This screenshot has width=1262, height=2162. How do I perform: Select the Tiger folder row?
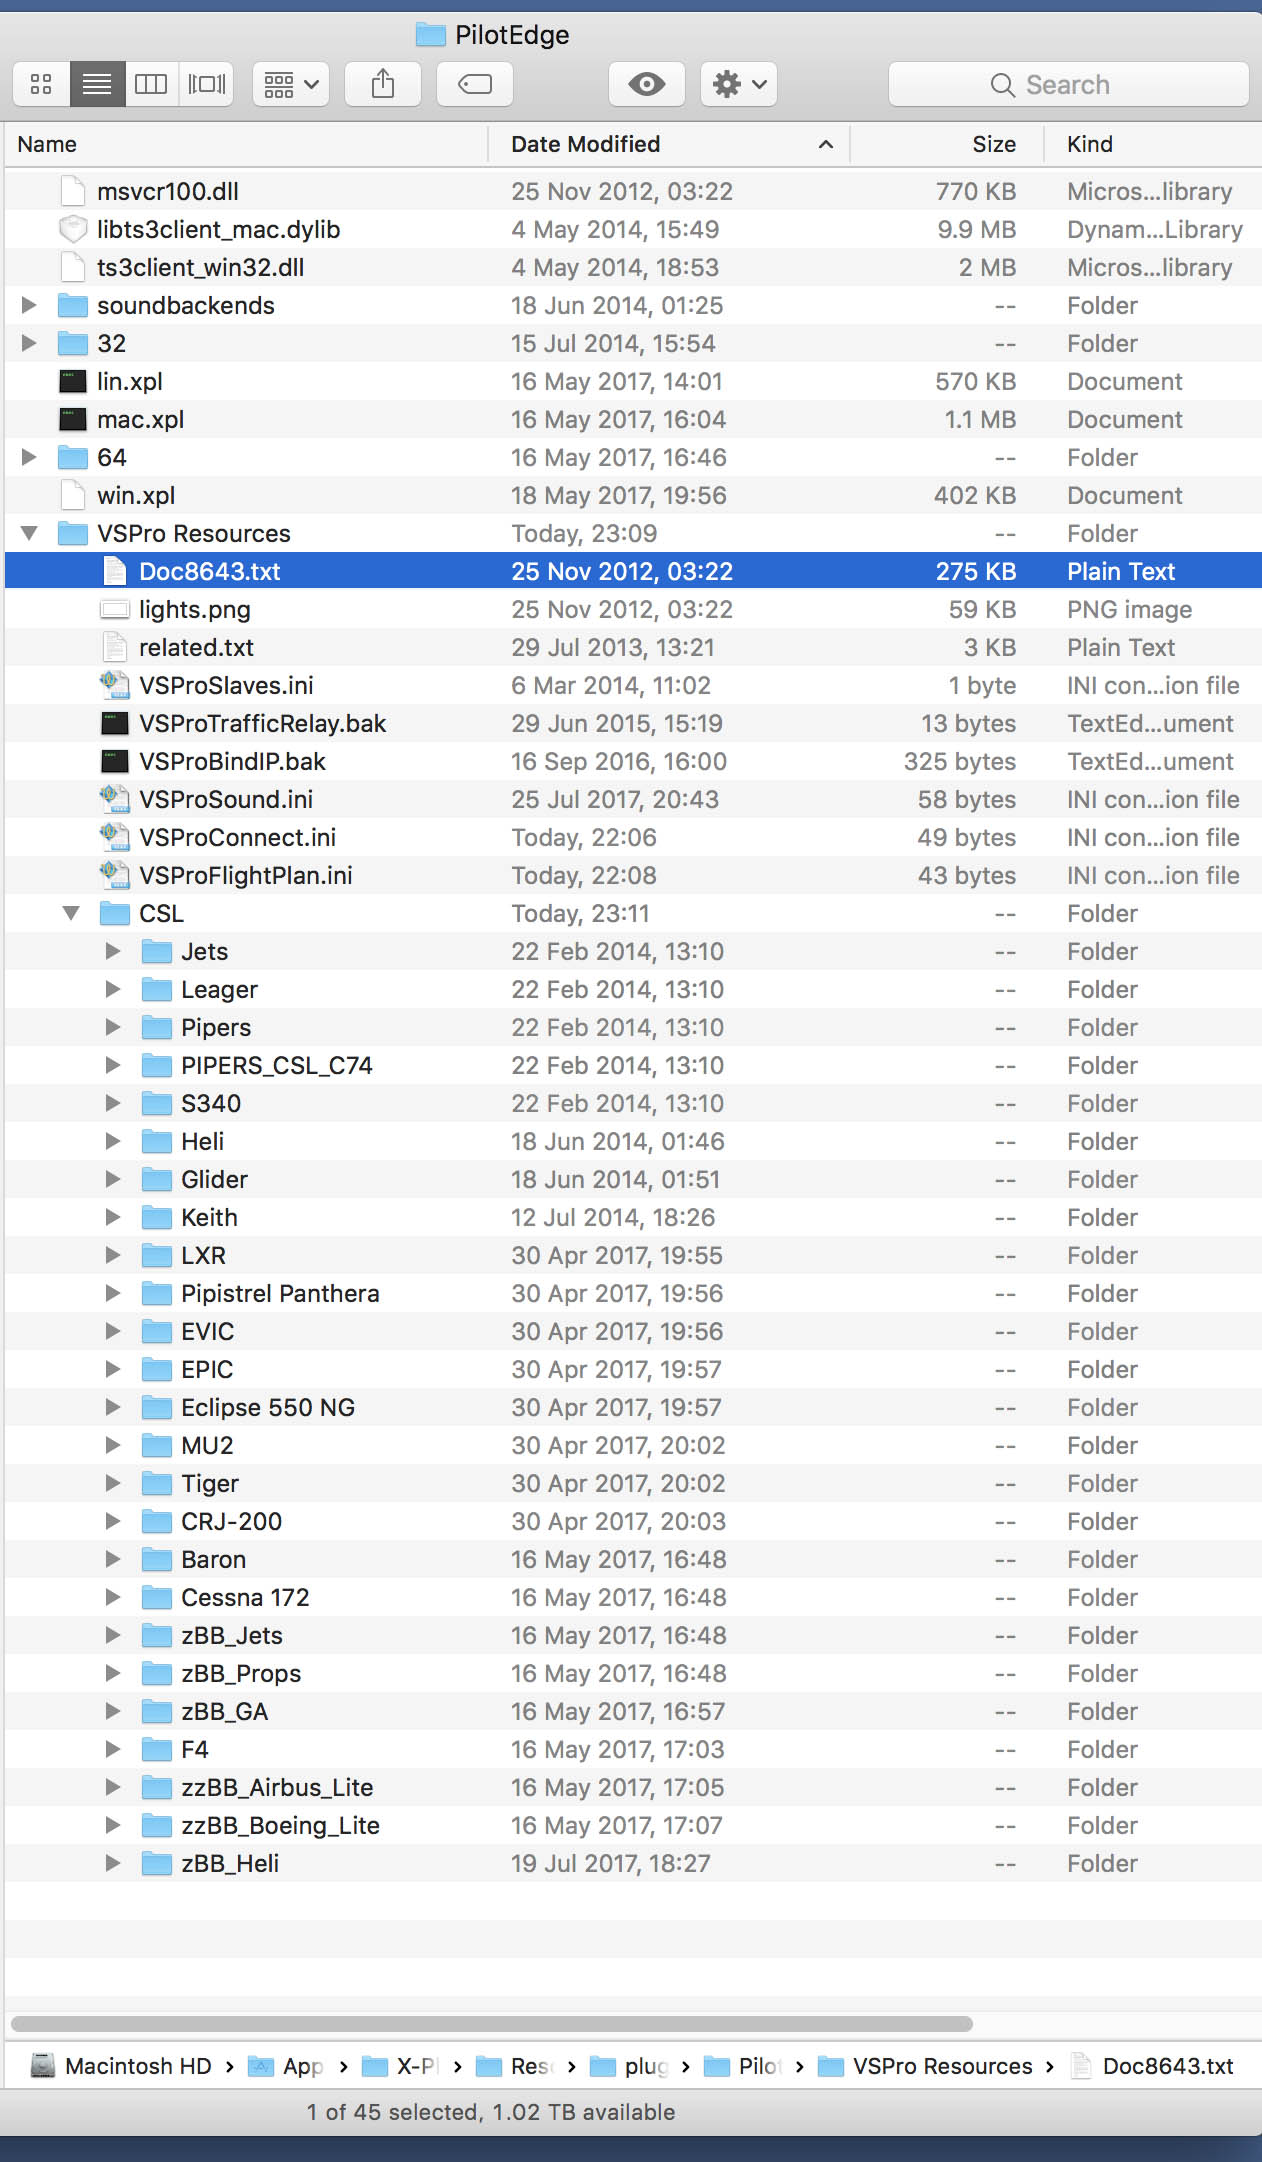[633, 1483]
